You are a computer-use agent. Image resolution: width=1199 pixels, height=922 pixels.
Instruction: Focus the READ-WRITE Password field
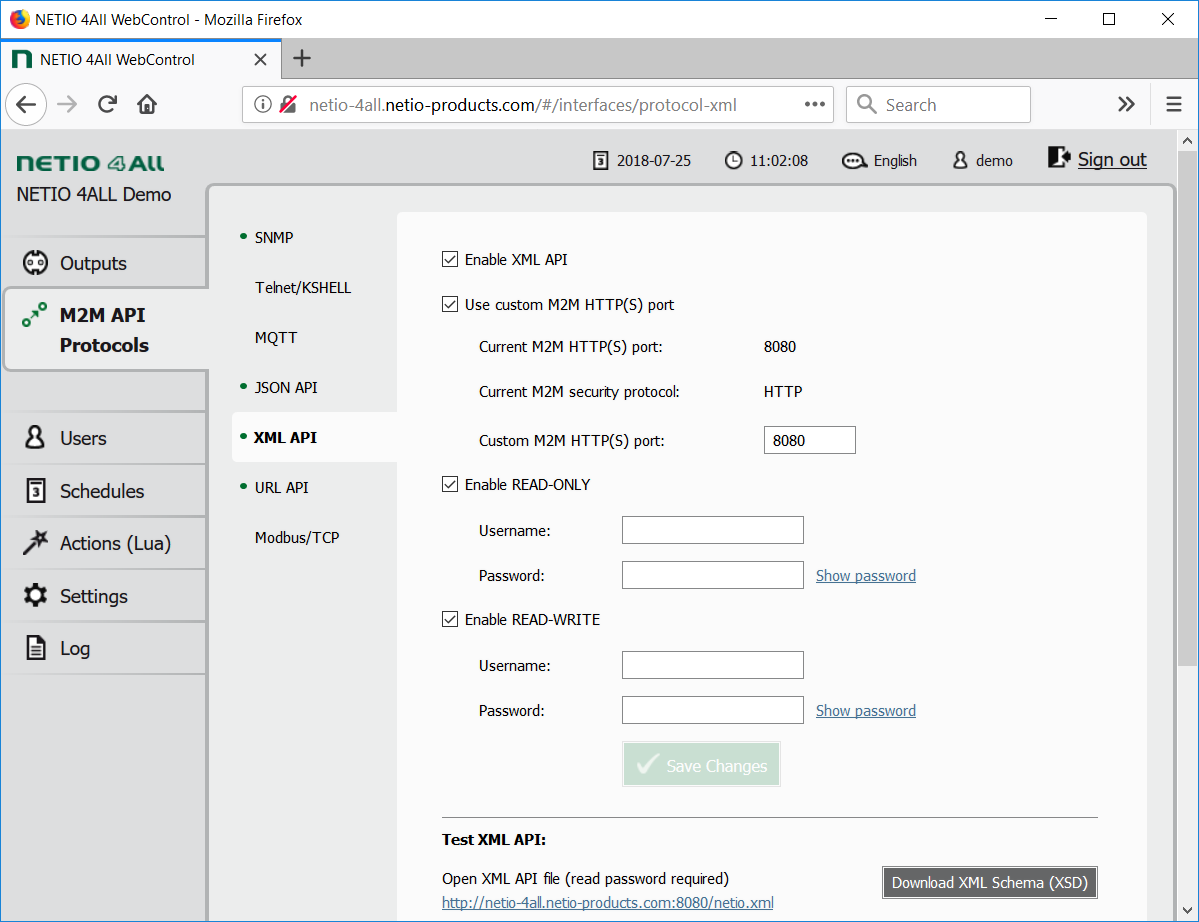[x=713, y=709]
